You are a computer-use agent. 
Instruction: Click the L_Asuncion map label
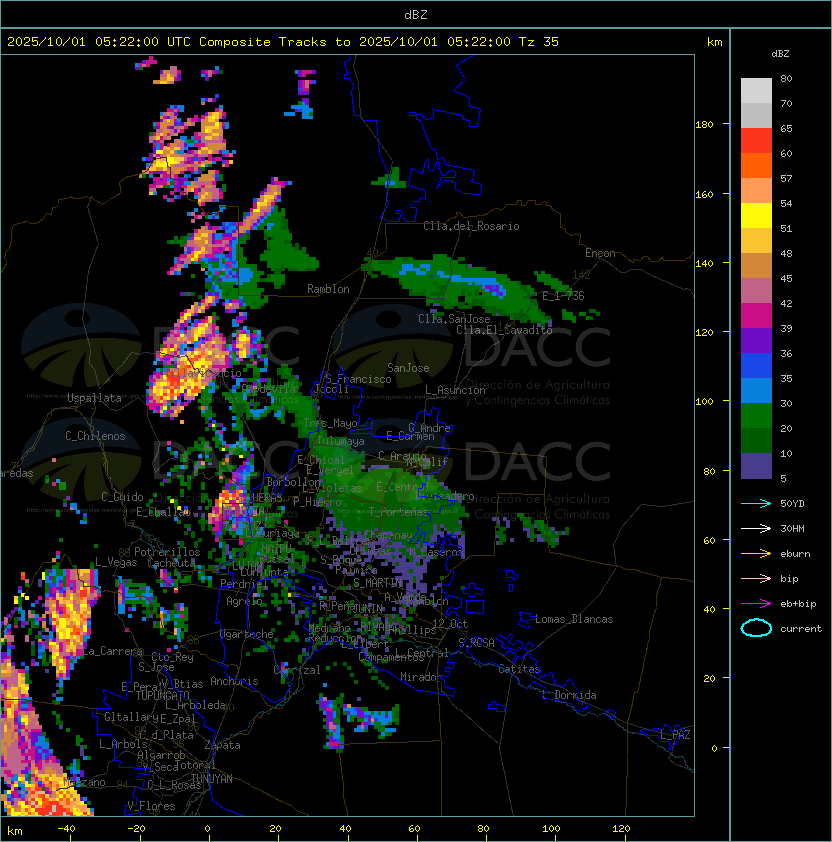[455, 390]
